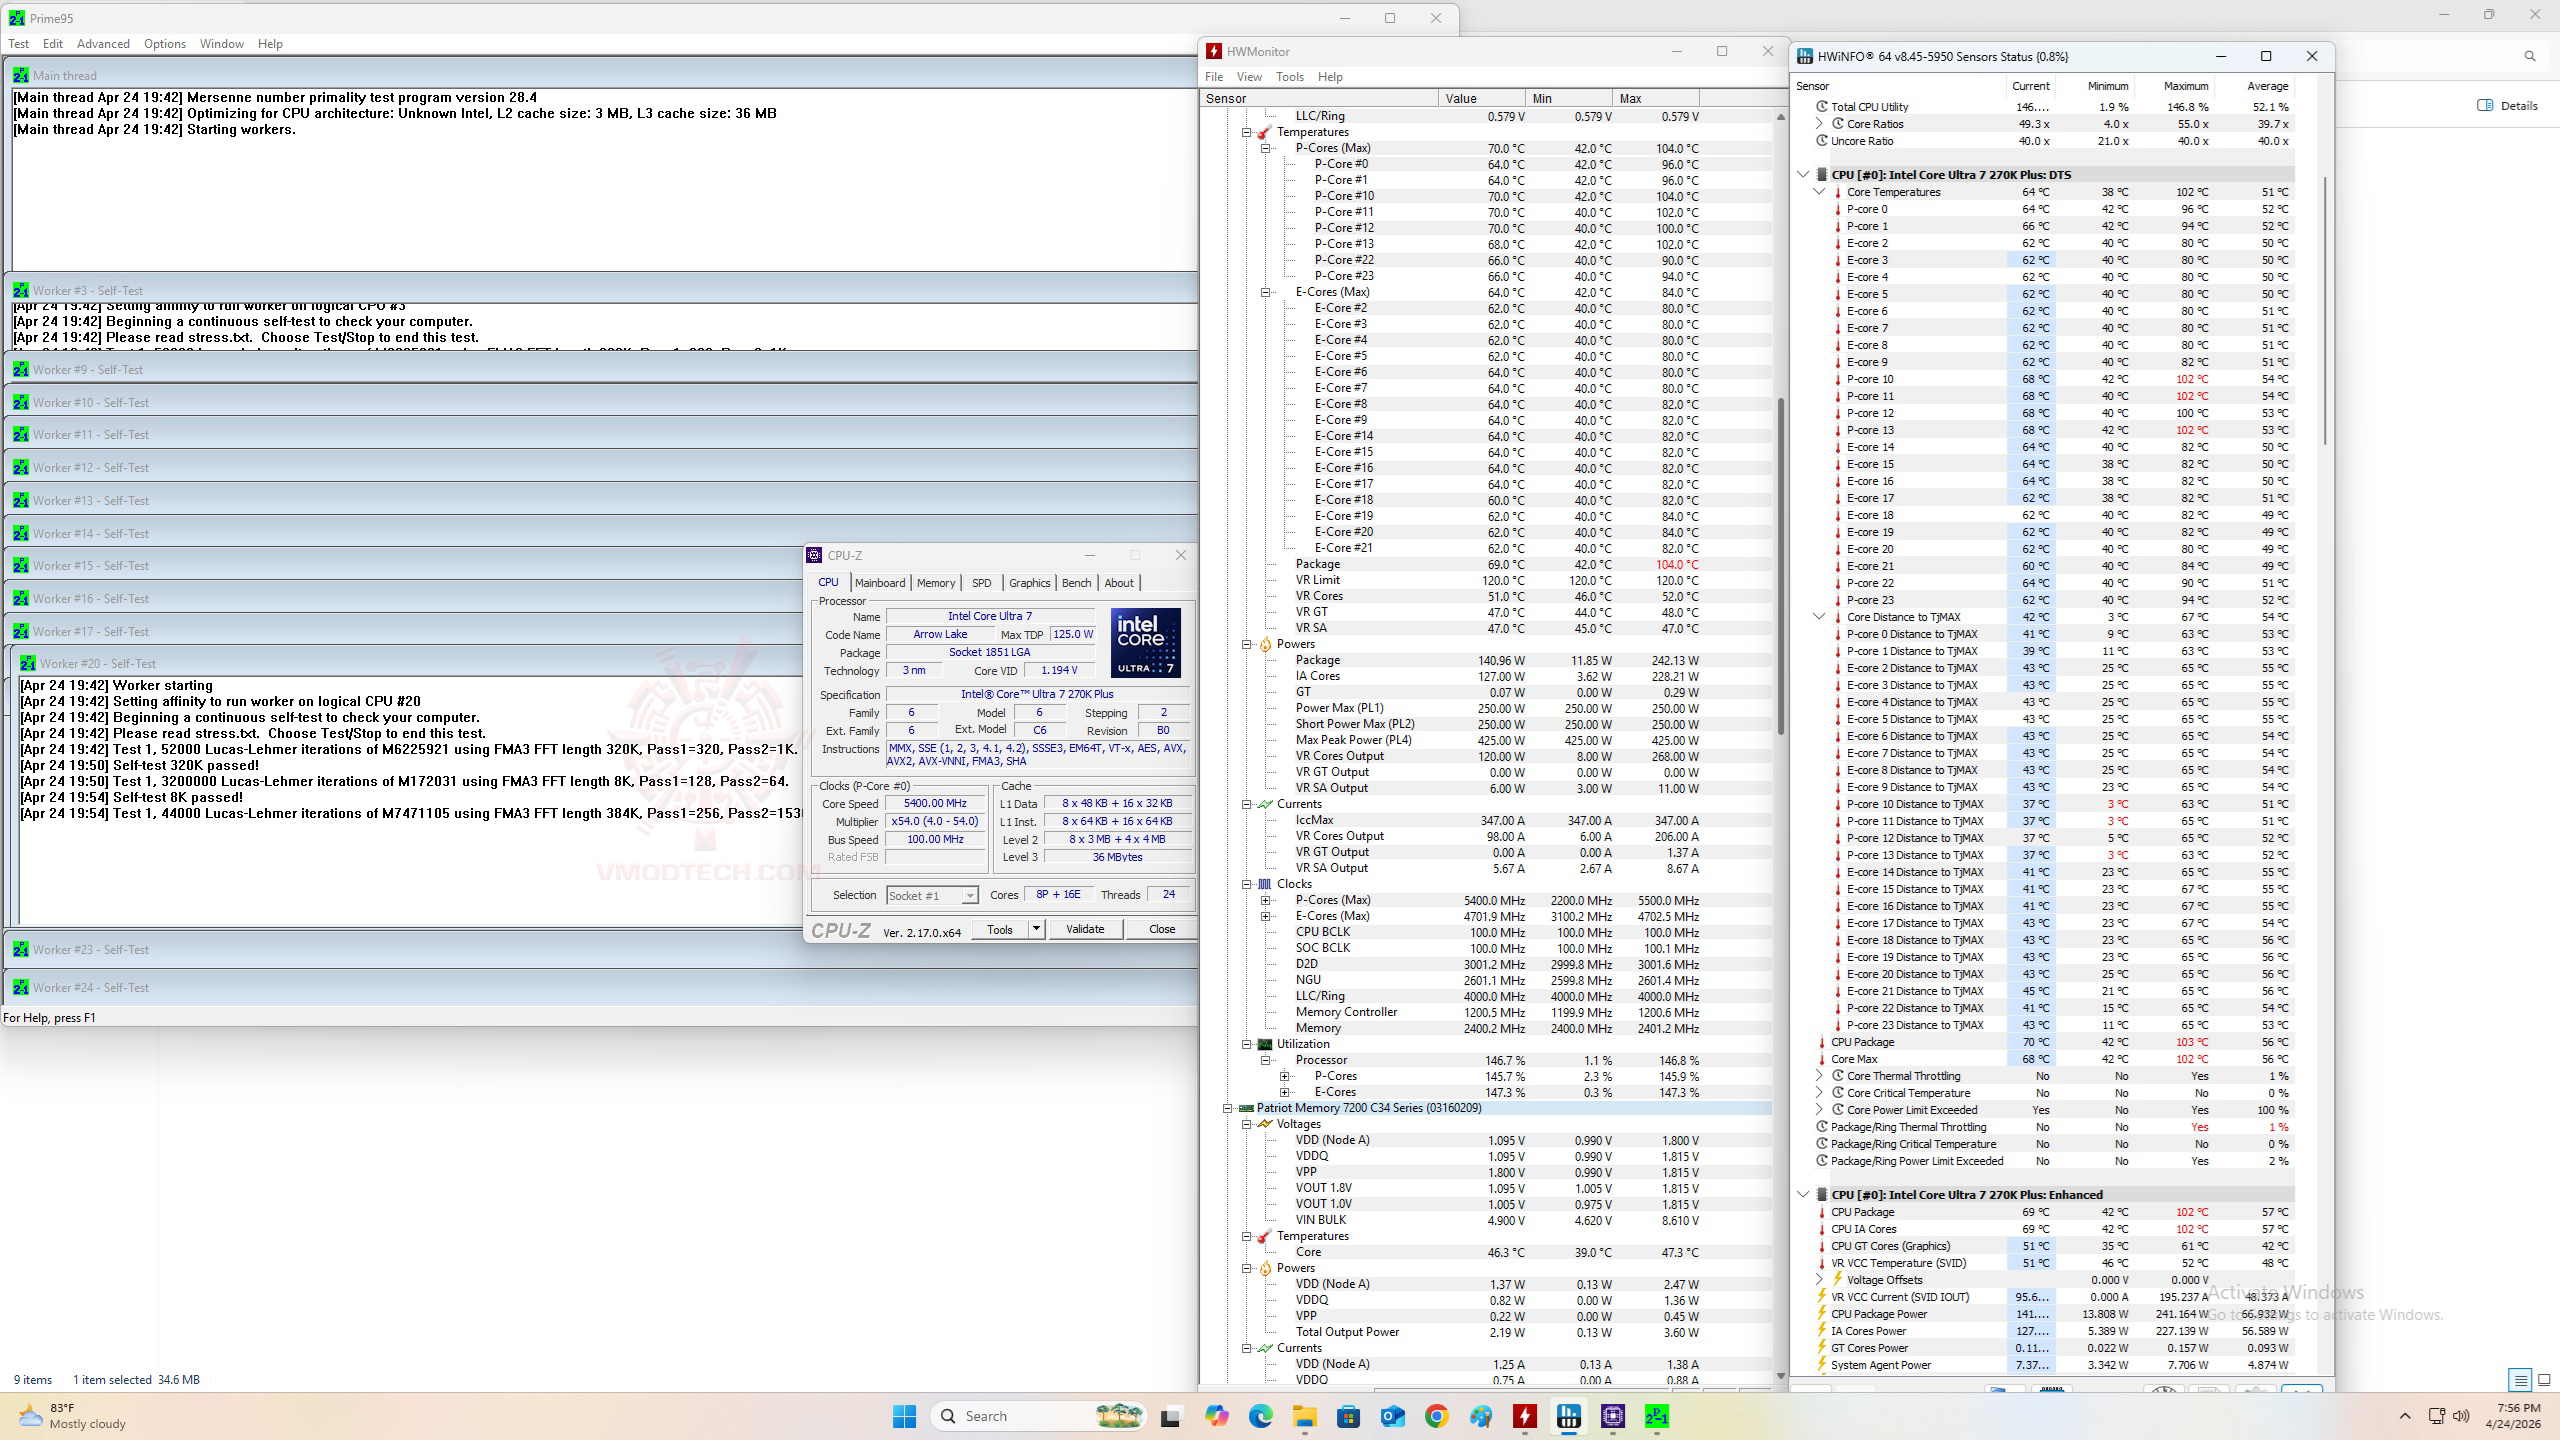
Task: Open Google Chrome from the taskbar
Action: coord(1436,1416)
